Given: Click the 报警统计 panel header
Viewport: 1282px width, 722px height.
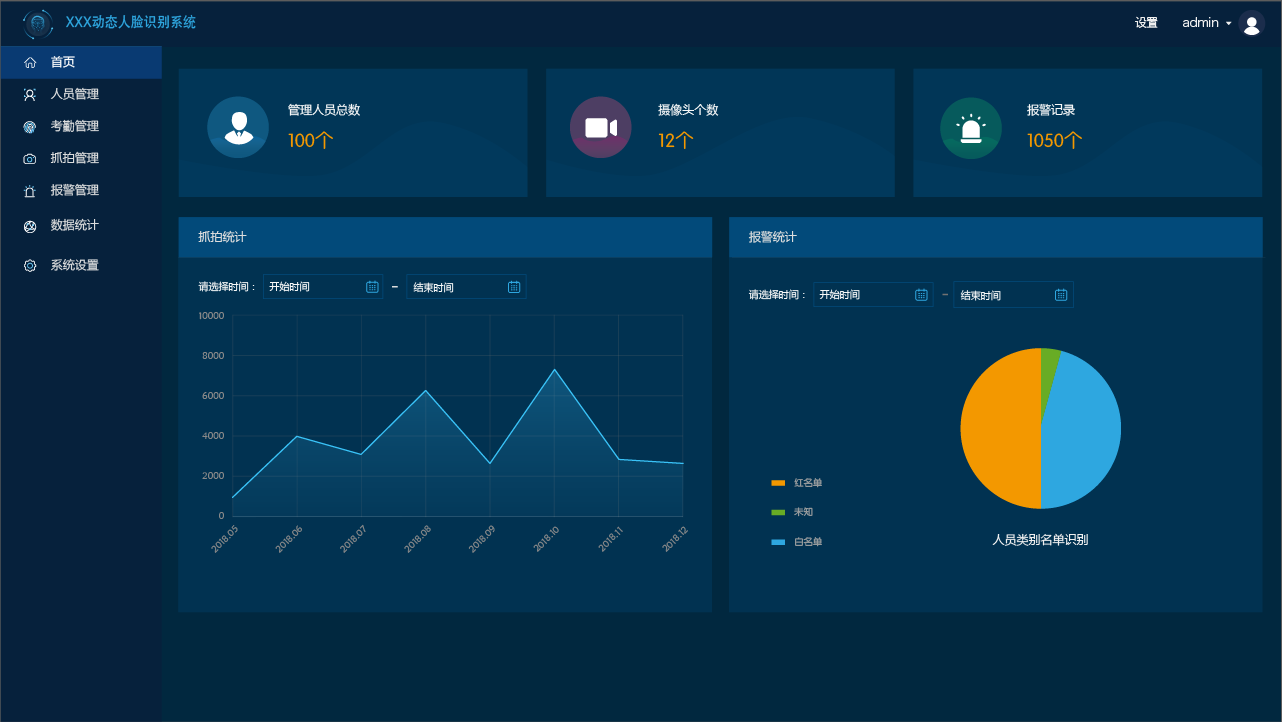Looking at the screenshot, I should pyautogui.click(x=996, y=237).
